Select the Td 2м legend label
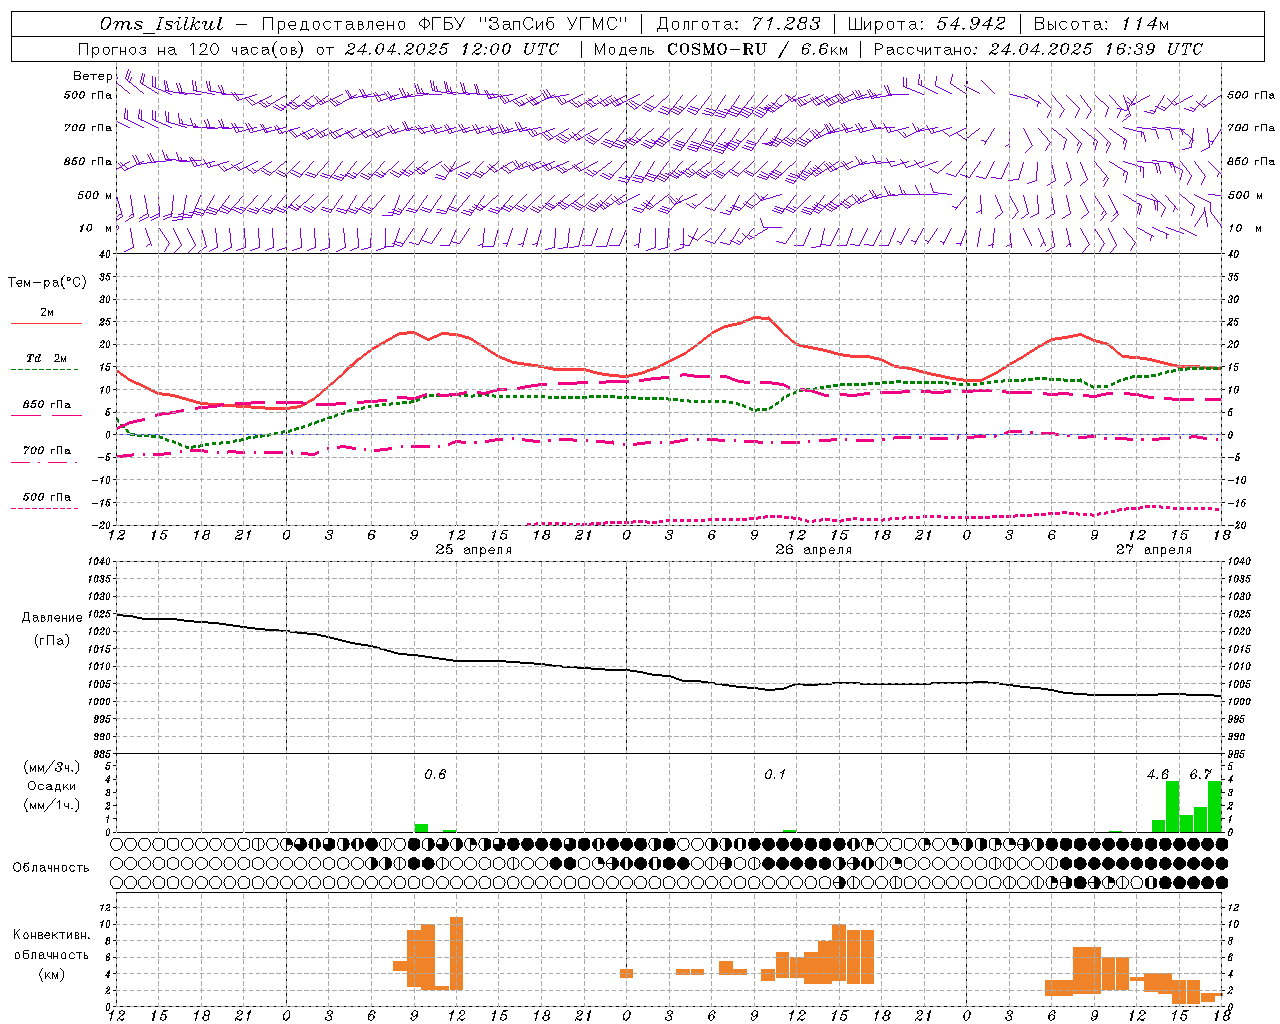This screenshot has width=1280, height=1024. click(x=46, y=358)
